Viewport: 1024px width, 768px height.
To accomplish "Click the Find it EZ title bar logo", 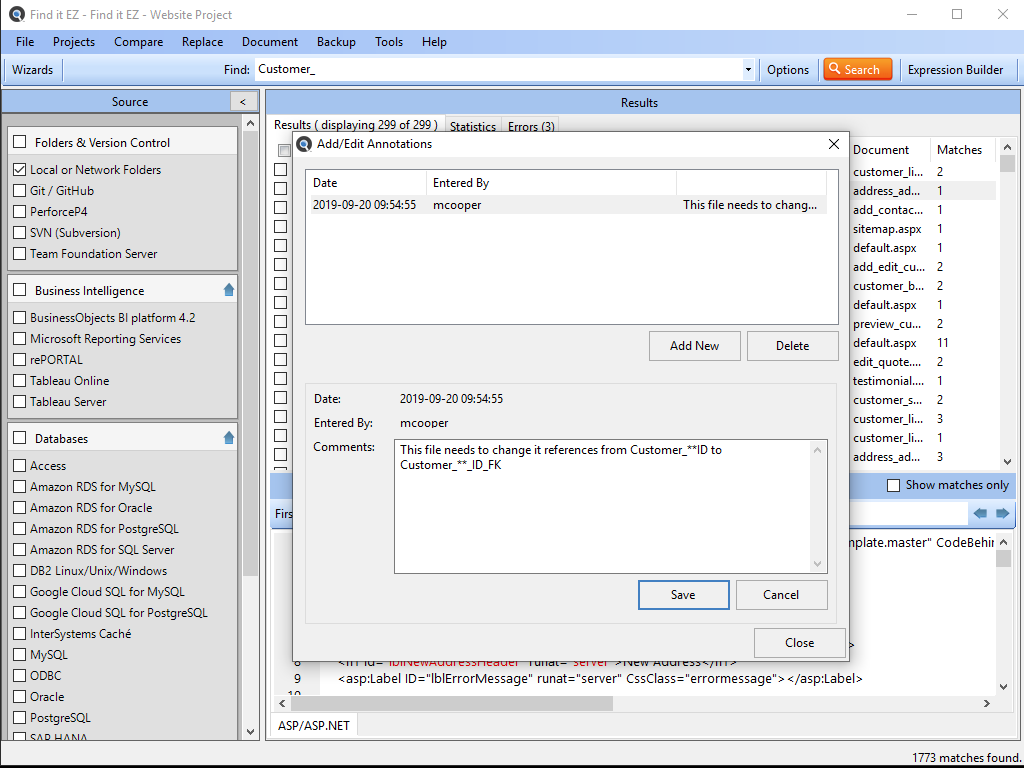I will pos(16,15).
